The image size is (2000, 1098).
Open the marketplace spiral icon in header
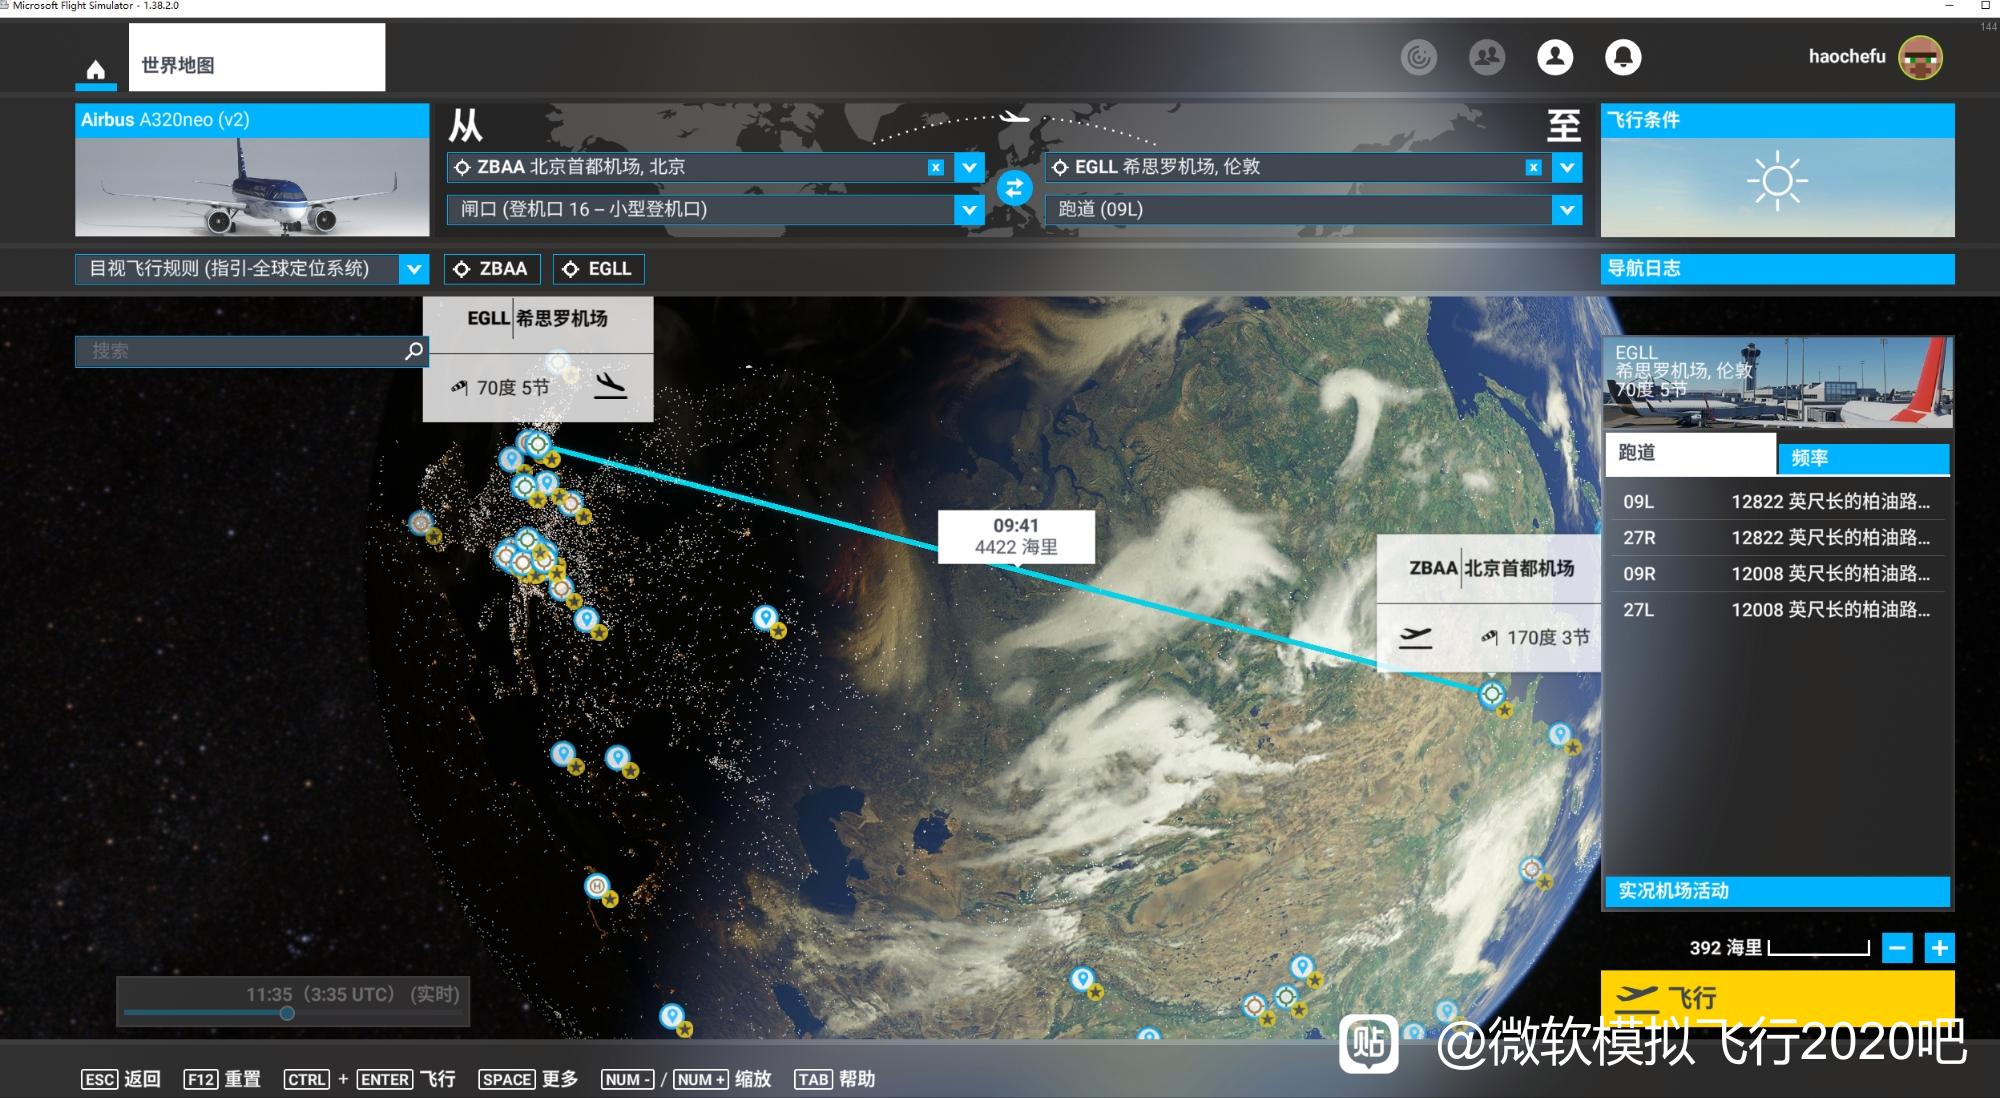[x=1418, y=57]
